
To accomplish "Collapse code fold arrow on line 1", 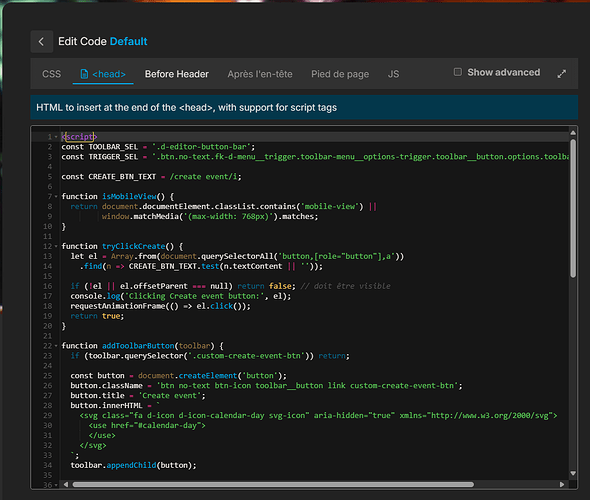I will pos(56,137).
